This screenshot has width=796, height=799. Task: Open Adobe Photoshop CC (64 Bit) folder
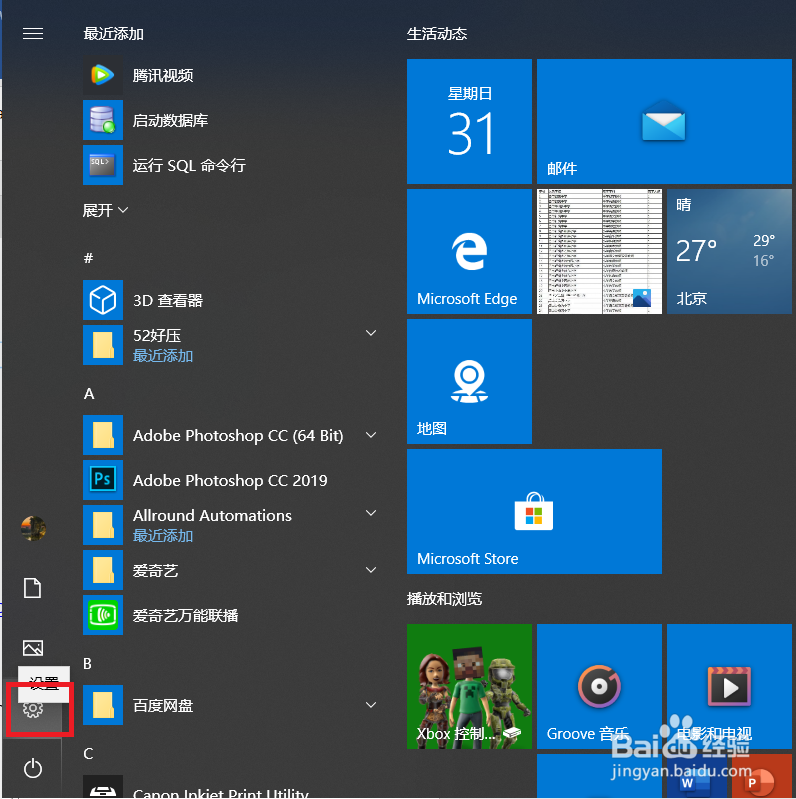pyautogui.click(x=233, y=435)
